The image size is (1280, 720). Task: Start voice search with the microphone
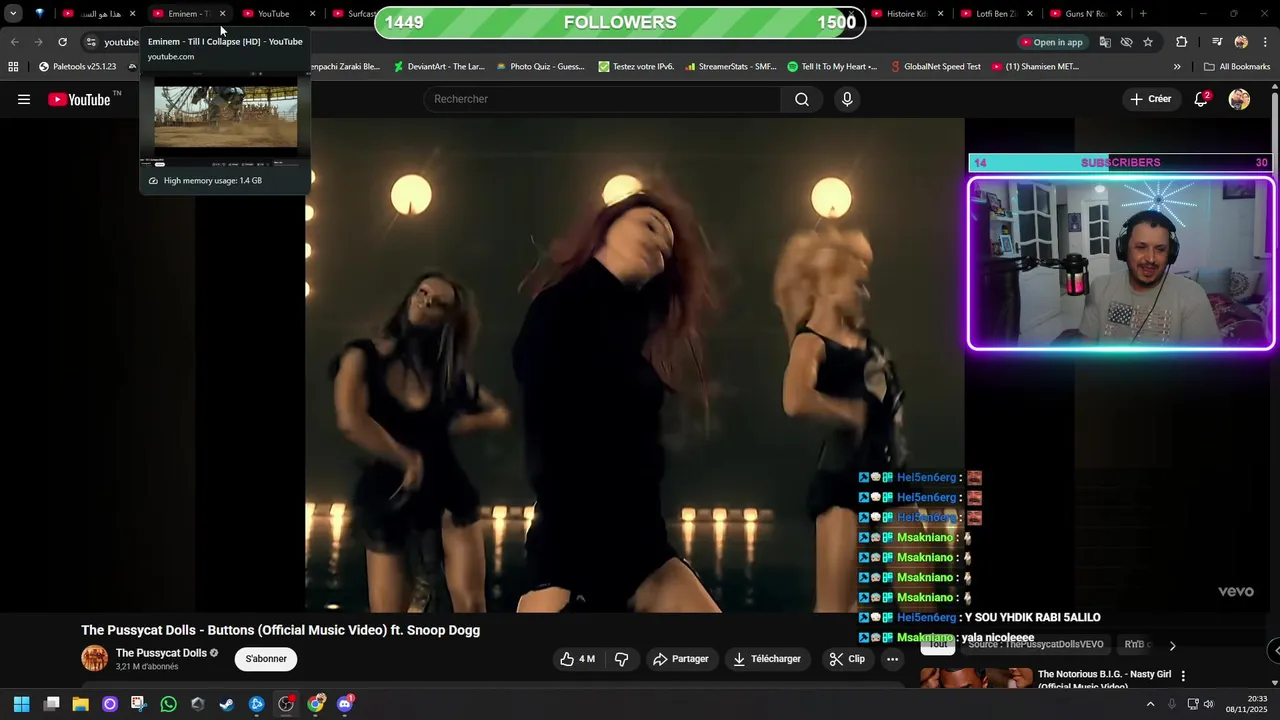847,99
